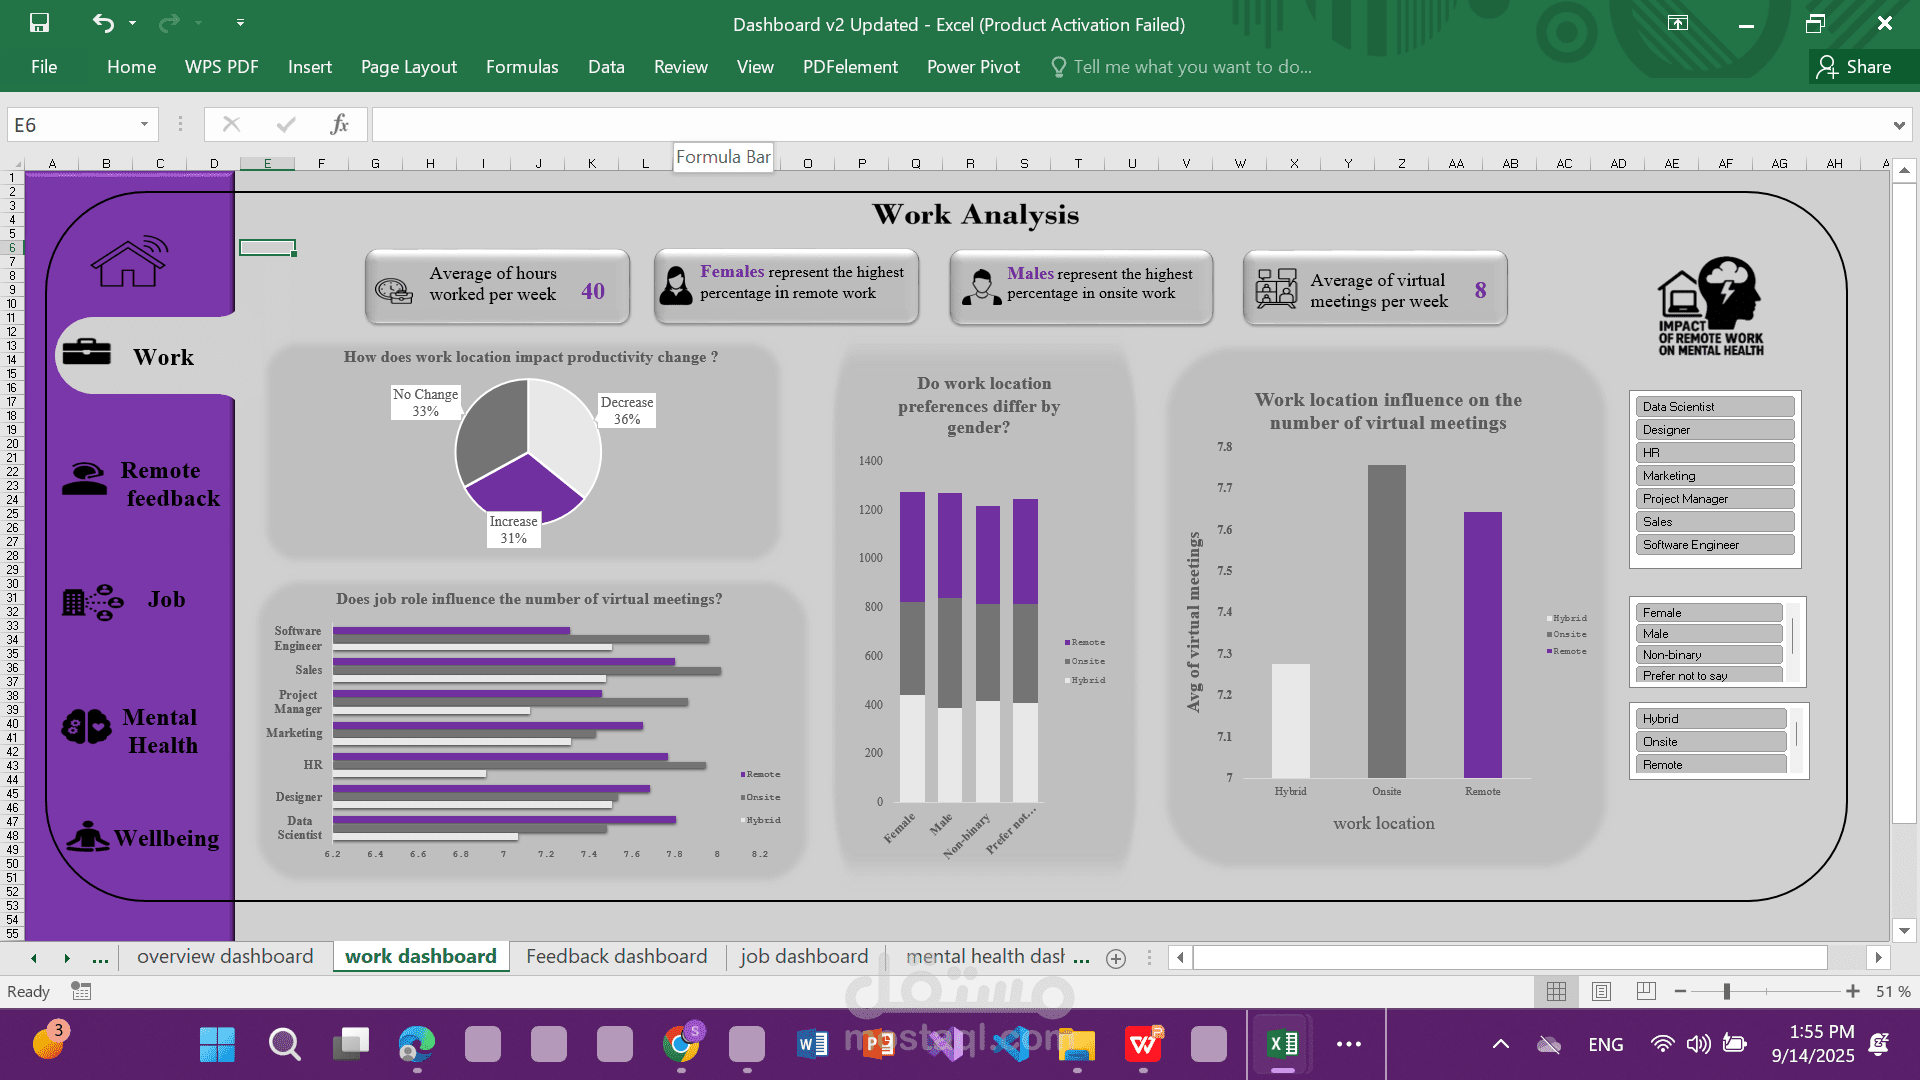
Task: Click the Share button
Action: (x=1855, y=67)
